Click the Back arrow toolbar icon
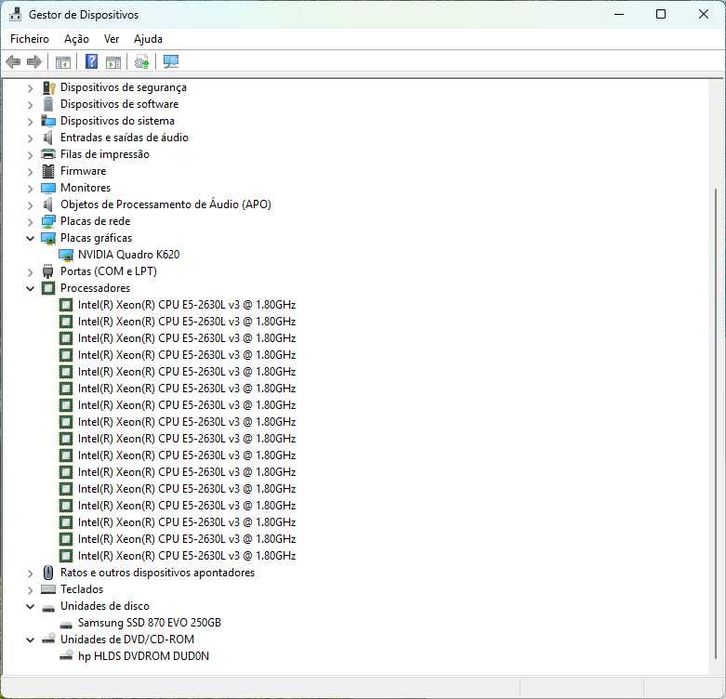 click(x=13, y=62)
